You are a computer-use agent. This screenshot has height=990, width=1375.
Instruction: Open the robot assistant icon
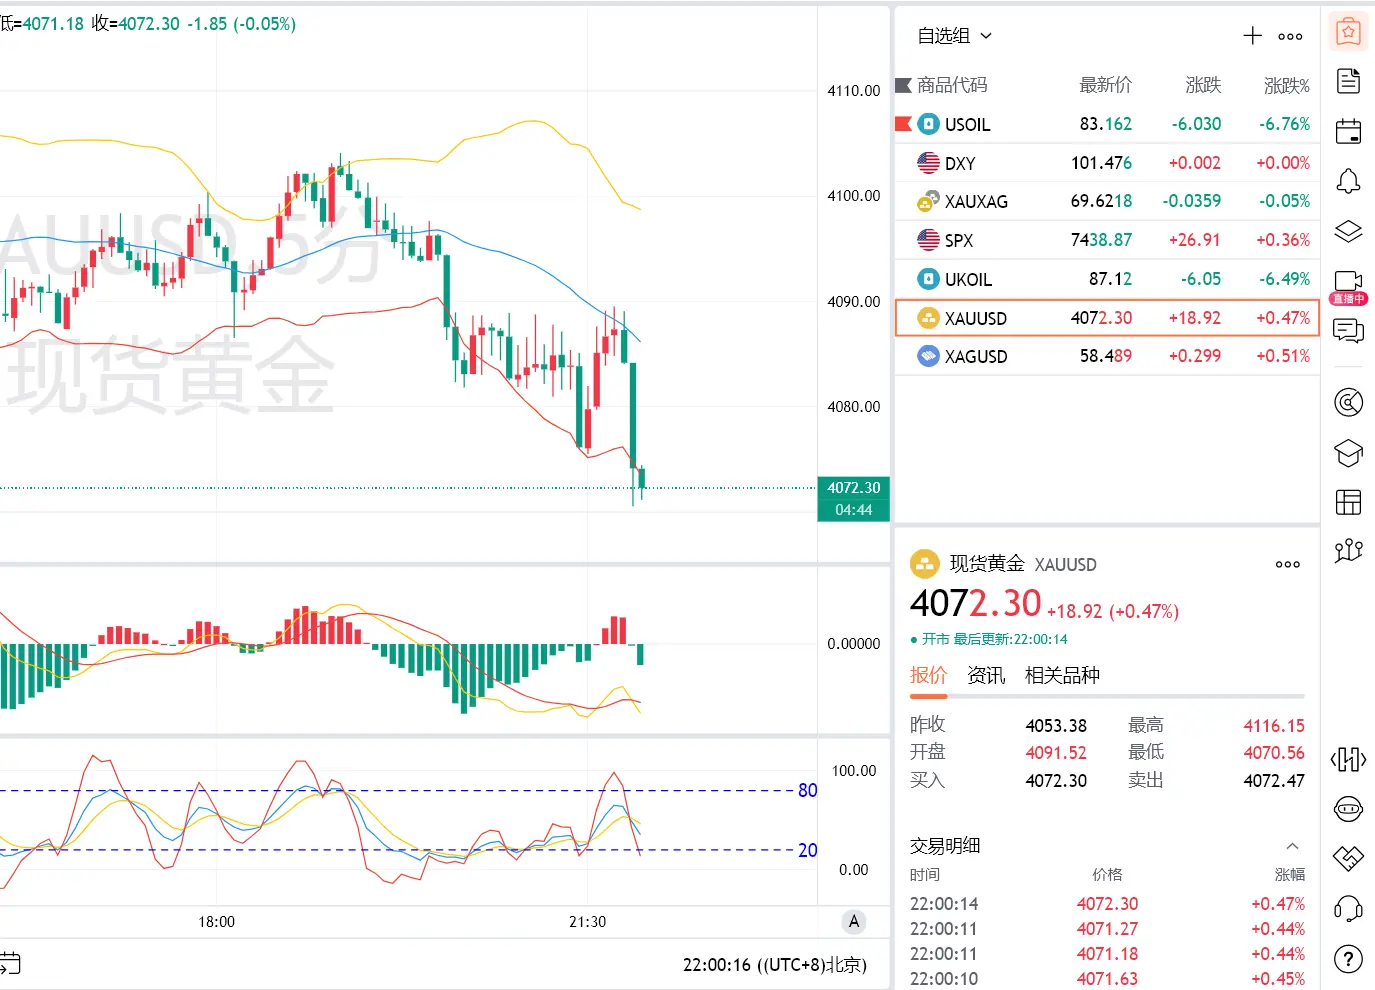(x=1348, y=809)
